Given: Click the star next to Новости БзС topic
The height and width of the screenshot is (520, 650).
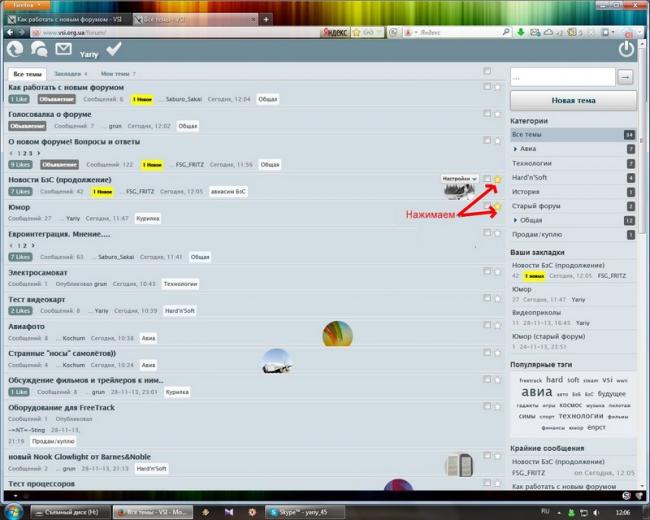Looking at the screenshot, I should click(497, 179).
